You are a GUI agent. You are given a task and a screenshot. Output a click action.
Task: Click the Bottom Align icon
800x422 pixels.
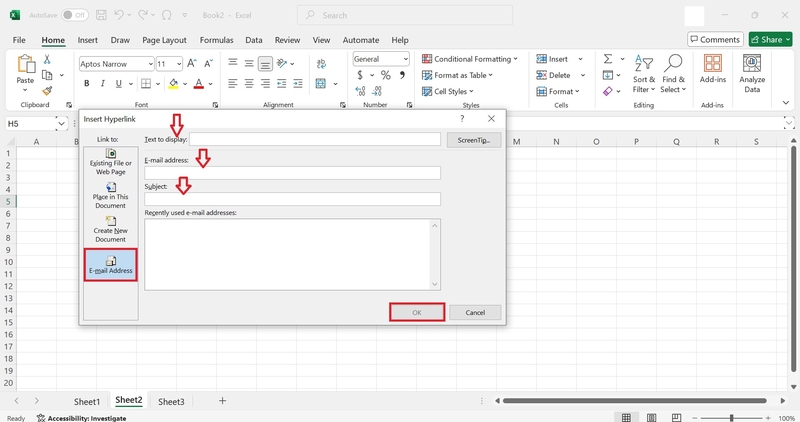pos(265,63)
